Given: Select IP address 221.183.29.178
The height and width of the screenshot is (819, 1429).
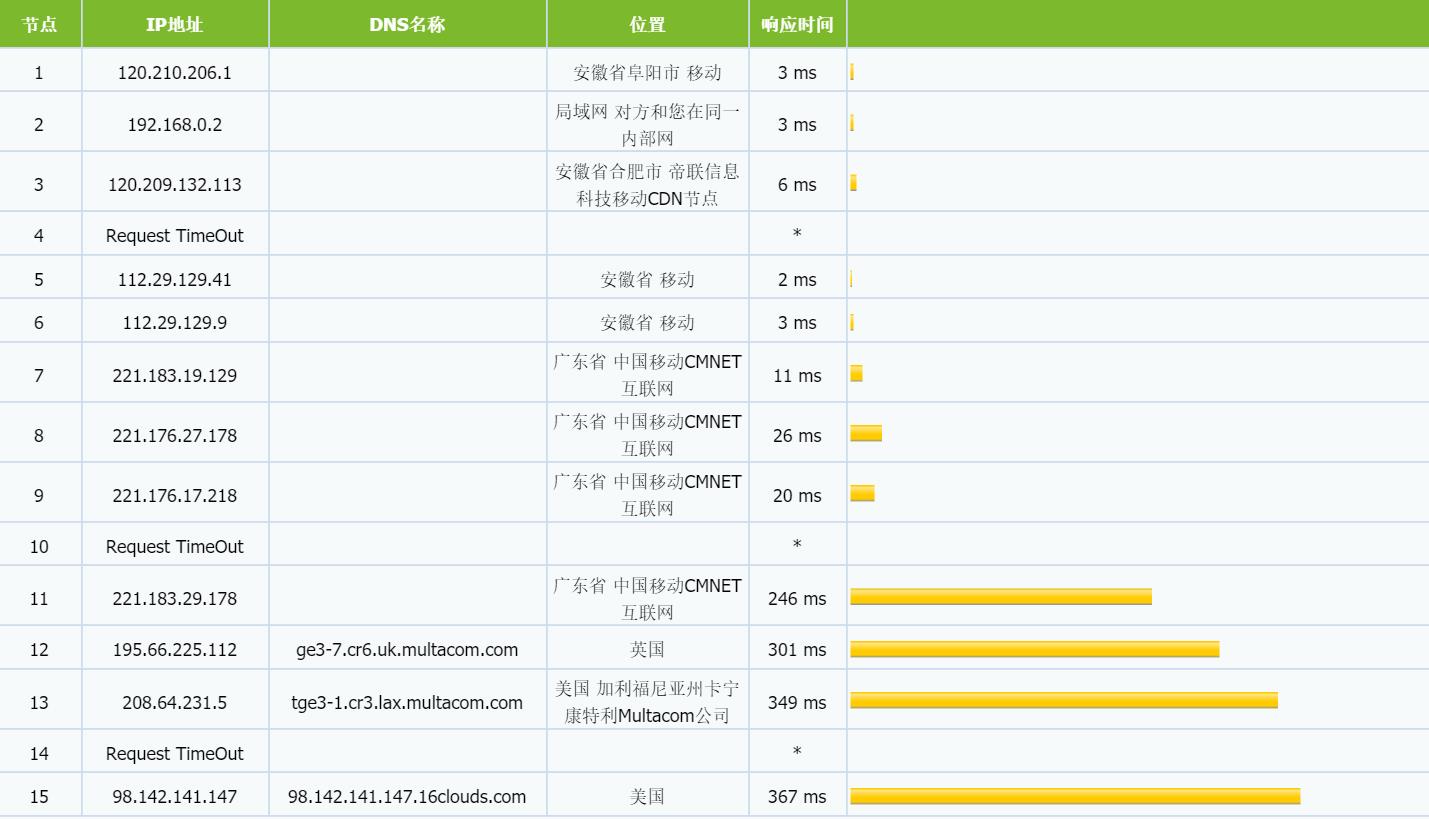Looking at the screenshot, I should click(175, 599).
